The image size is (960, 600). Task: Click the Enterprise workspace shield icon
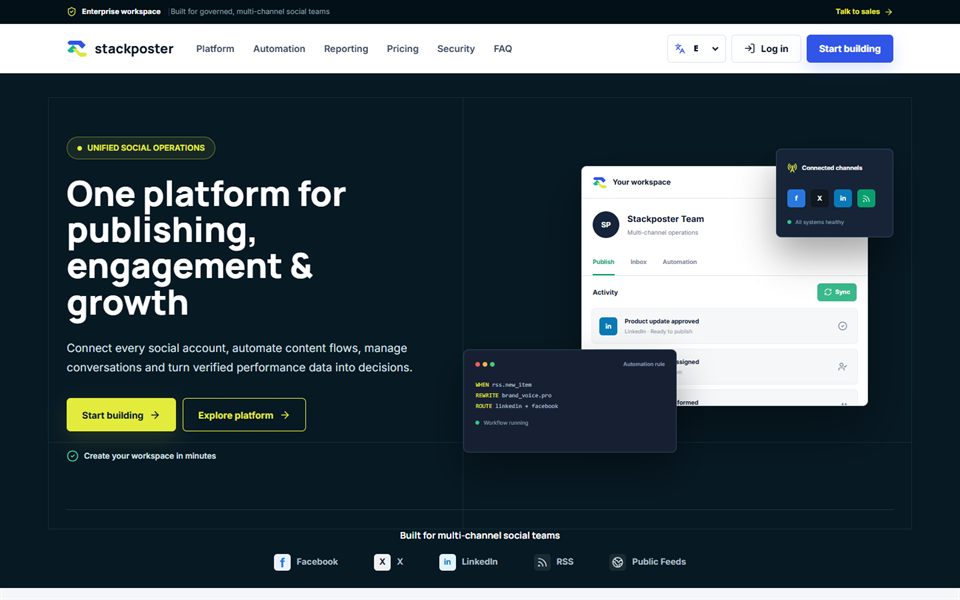coord(72,12)
